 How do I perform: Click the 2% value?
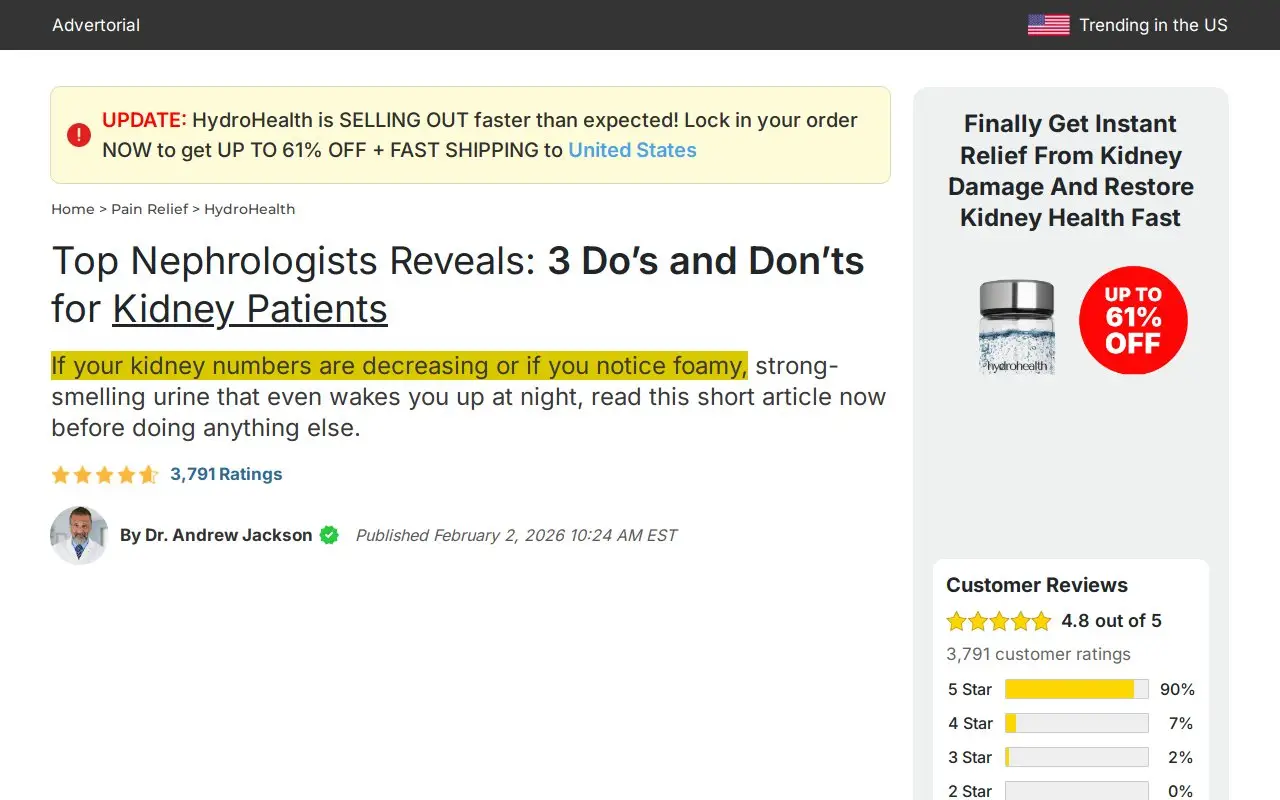click(x=1181, y=757)
